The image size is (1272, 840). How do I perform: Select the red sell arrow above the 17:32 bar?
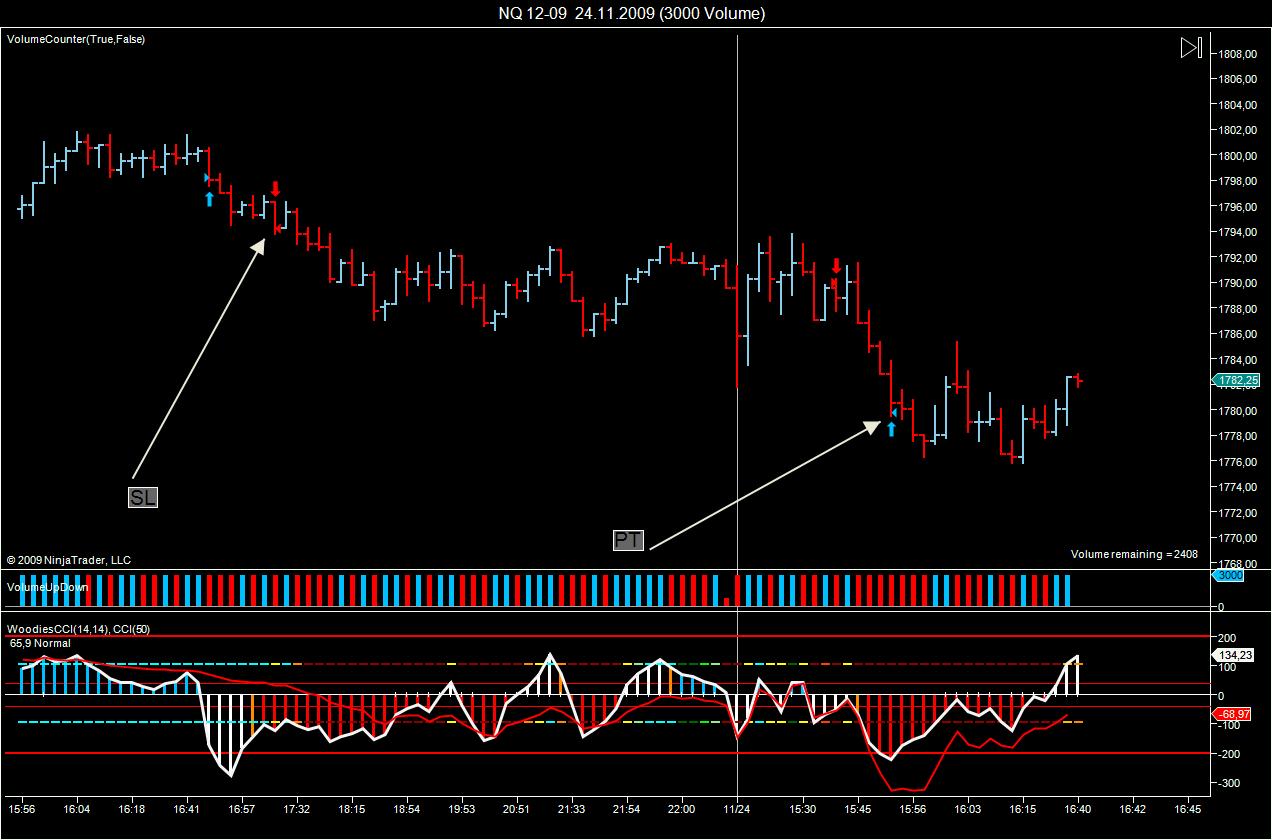click(275, 188)
